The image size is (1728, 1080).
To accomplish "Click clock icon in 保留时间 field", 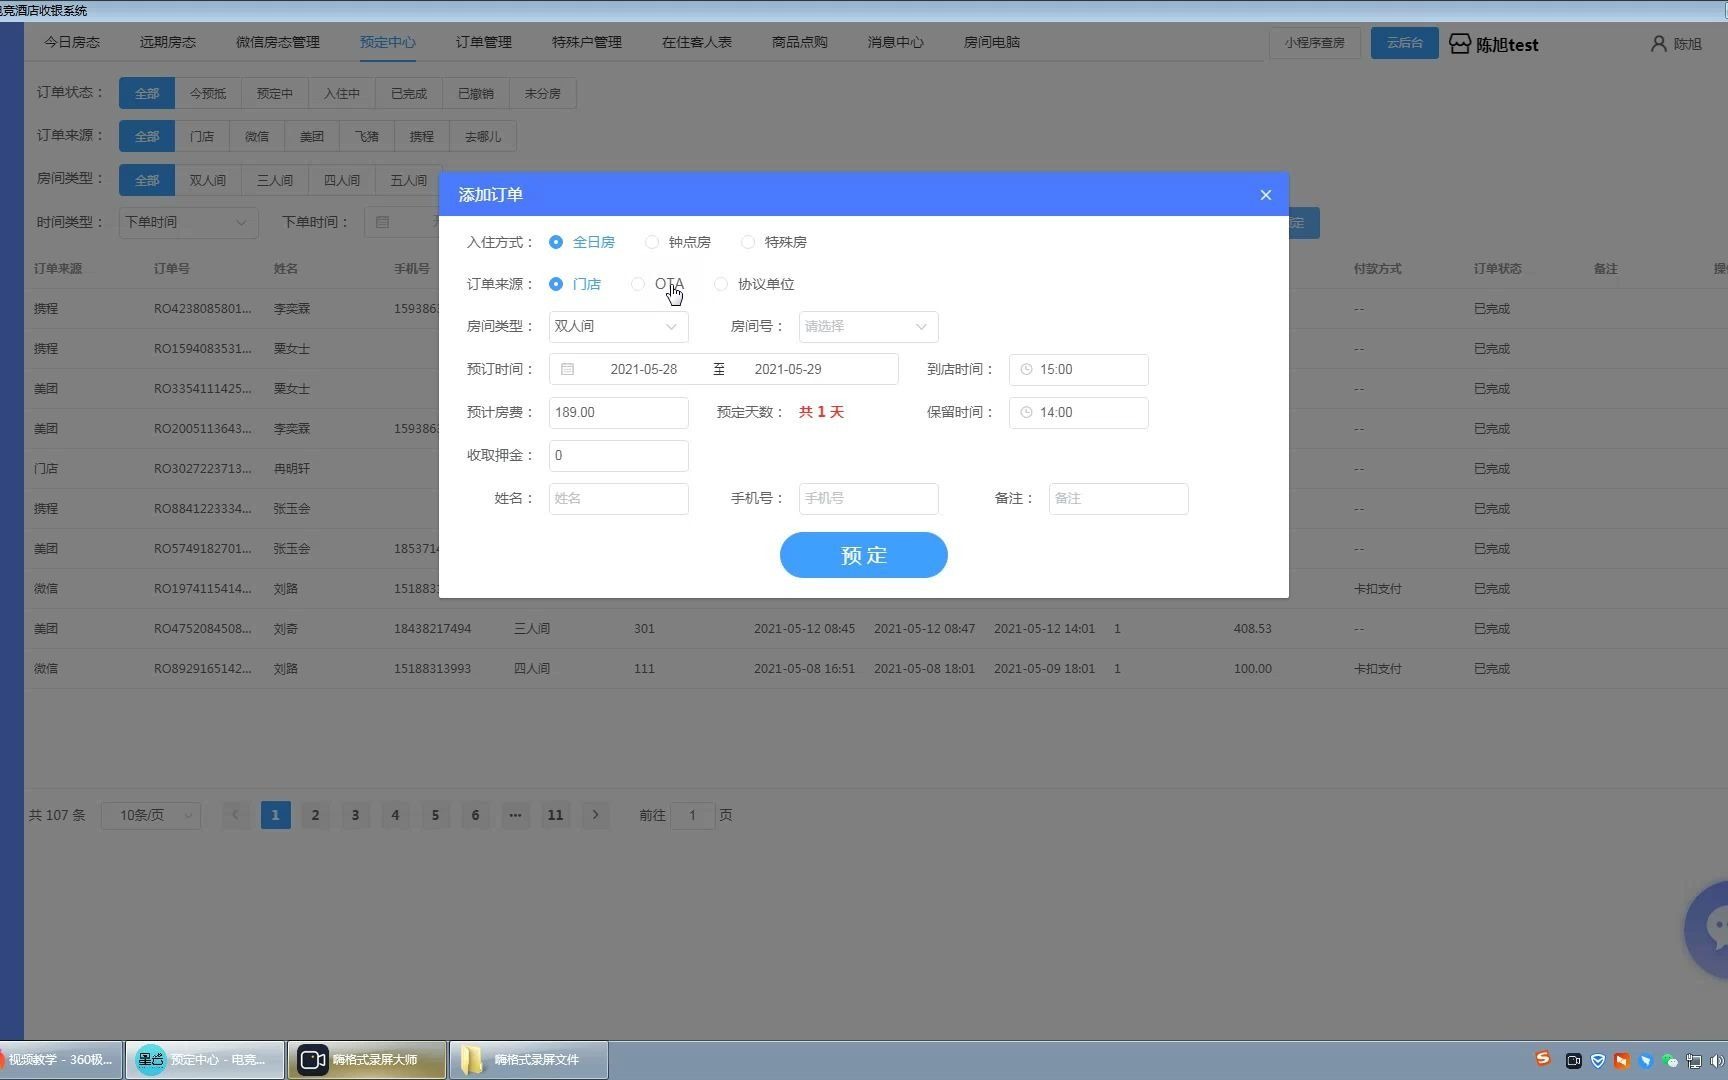I will point(1026,412).
